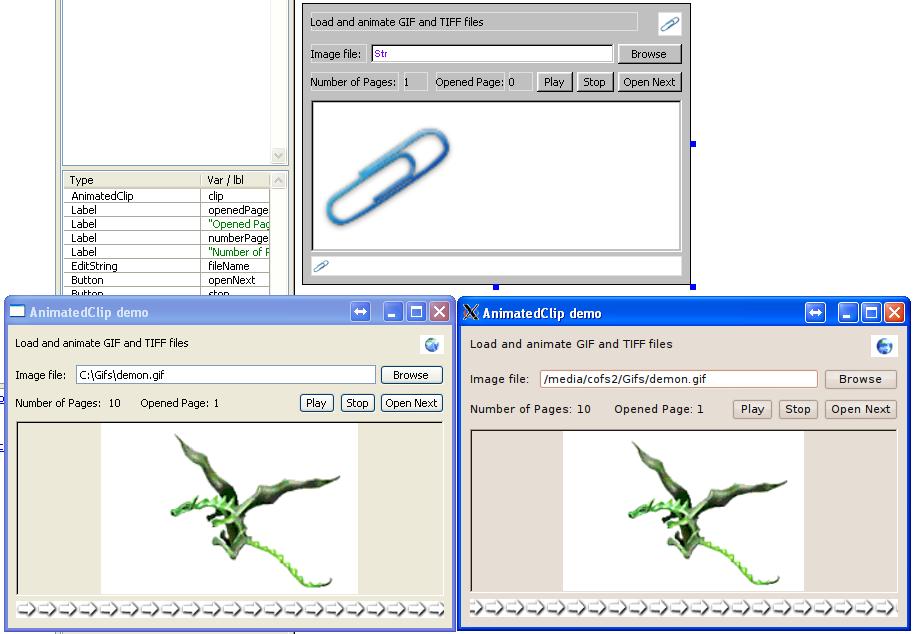Click the globe icon in the /media/cofs2 demo window
The height and width of the screenshot is (634, 914).
884,346
